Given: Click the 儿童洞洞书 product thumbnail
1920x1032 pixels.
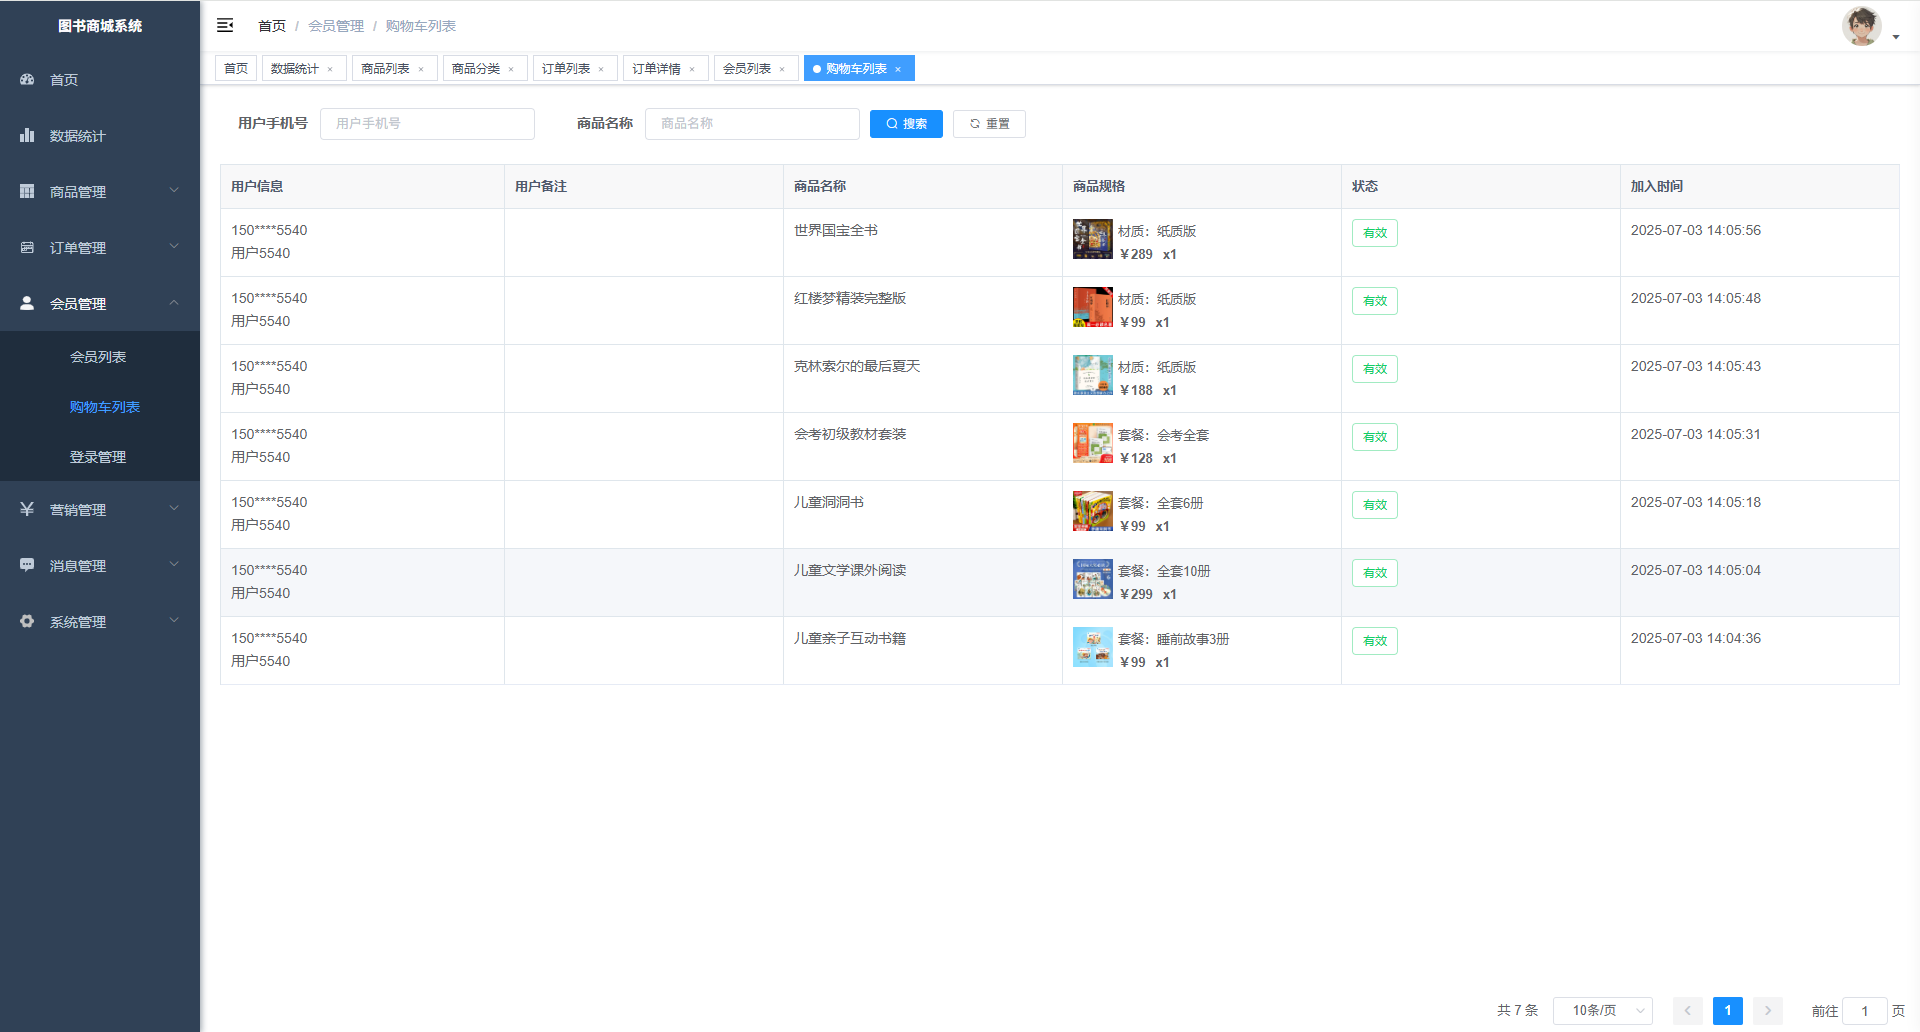Looking at the screenshot, I should (1092, 511).
